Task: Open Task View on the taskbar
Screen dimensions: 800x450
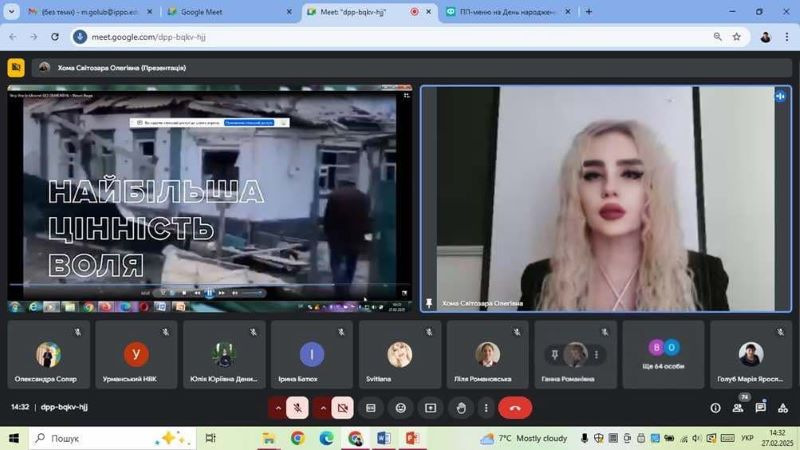Action: tap(210, 438)
